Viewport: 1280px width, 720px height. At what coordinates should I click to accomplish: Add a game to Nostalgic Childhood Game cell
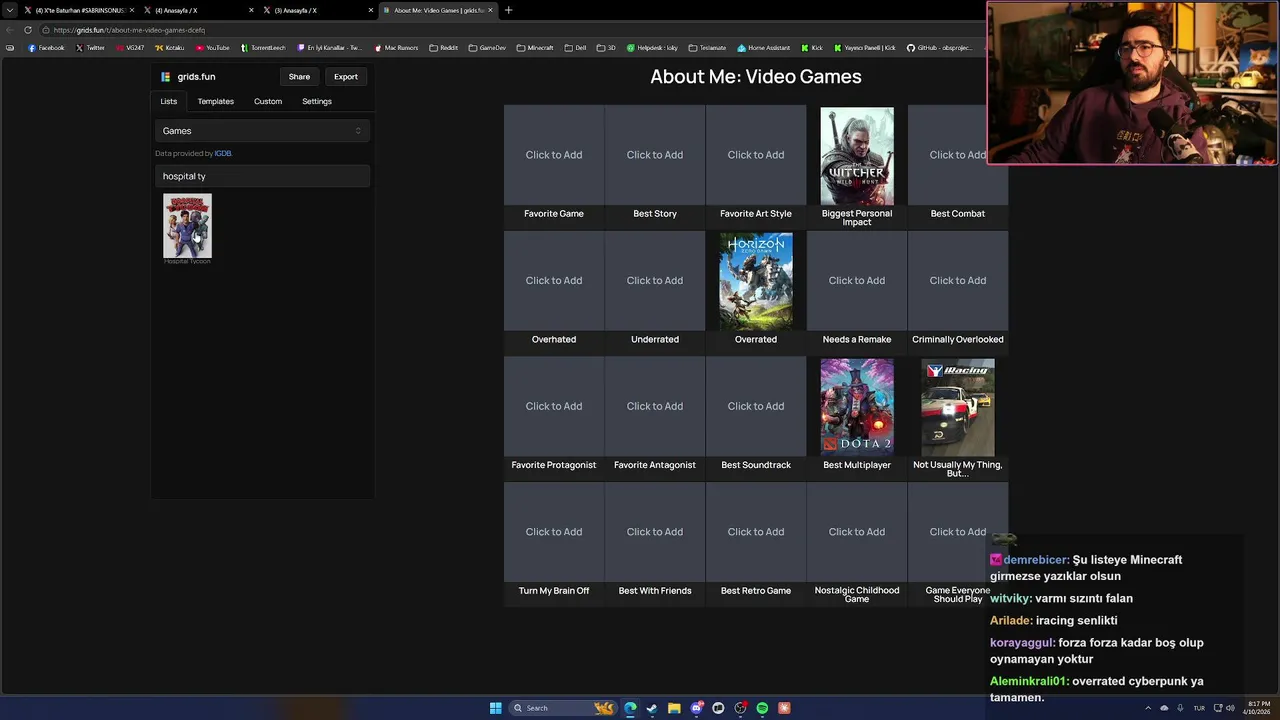[857, 532]
